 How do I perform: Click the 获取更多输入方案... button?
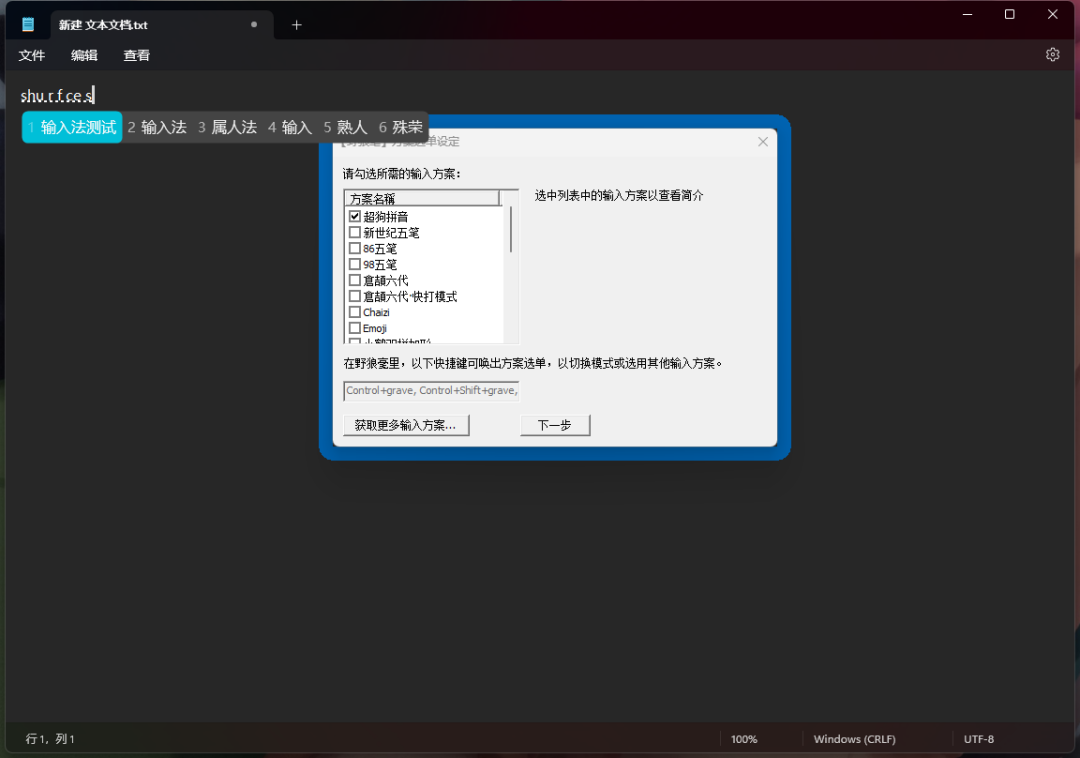tap(406, 425)
